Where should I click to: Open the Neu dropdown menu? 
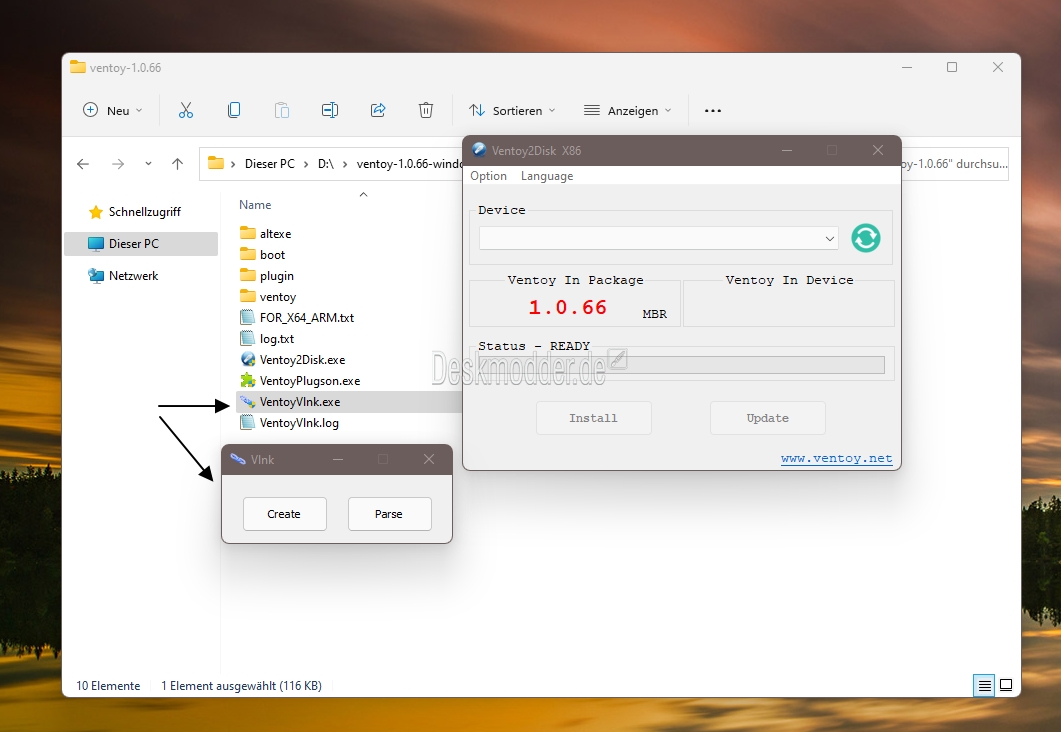click(112, 110)
